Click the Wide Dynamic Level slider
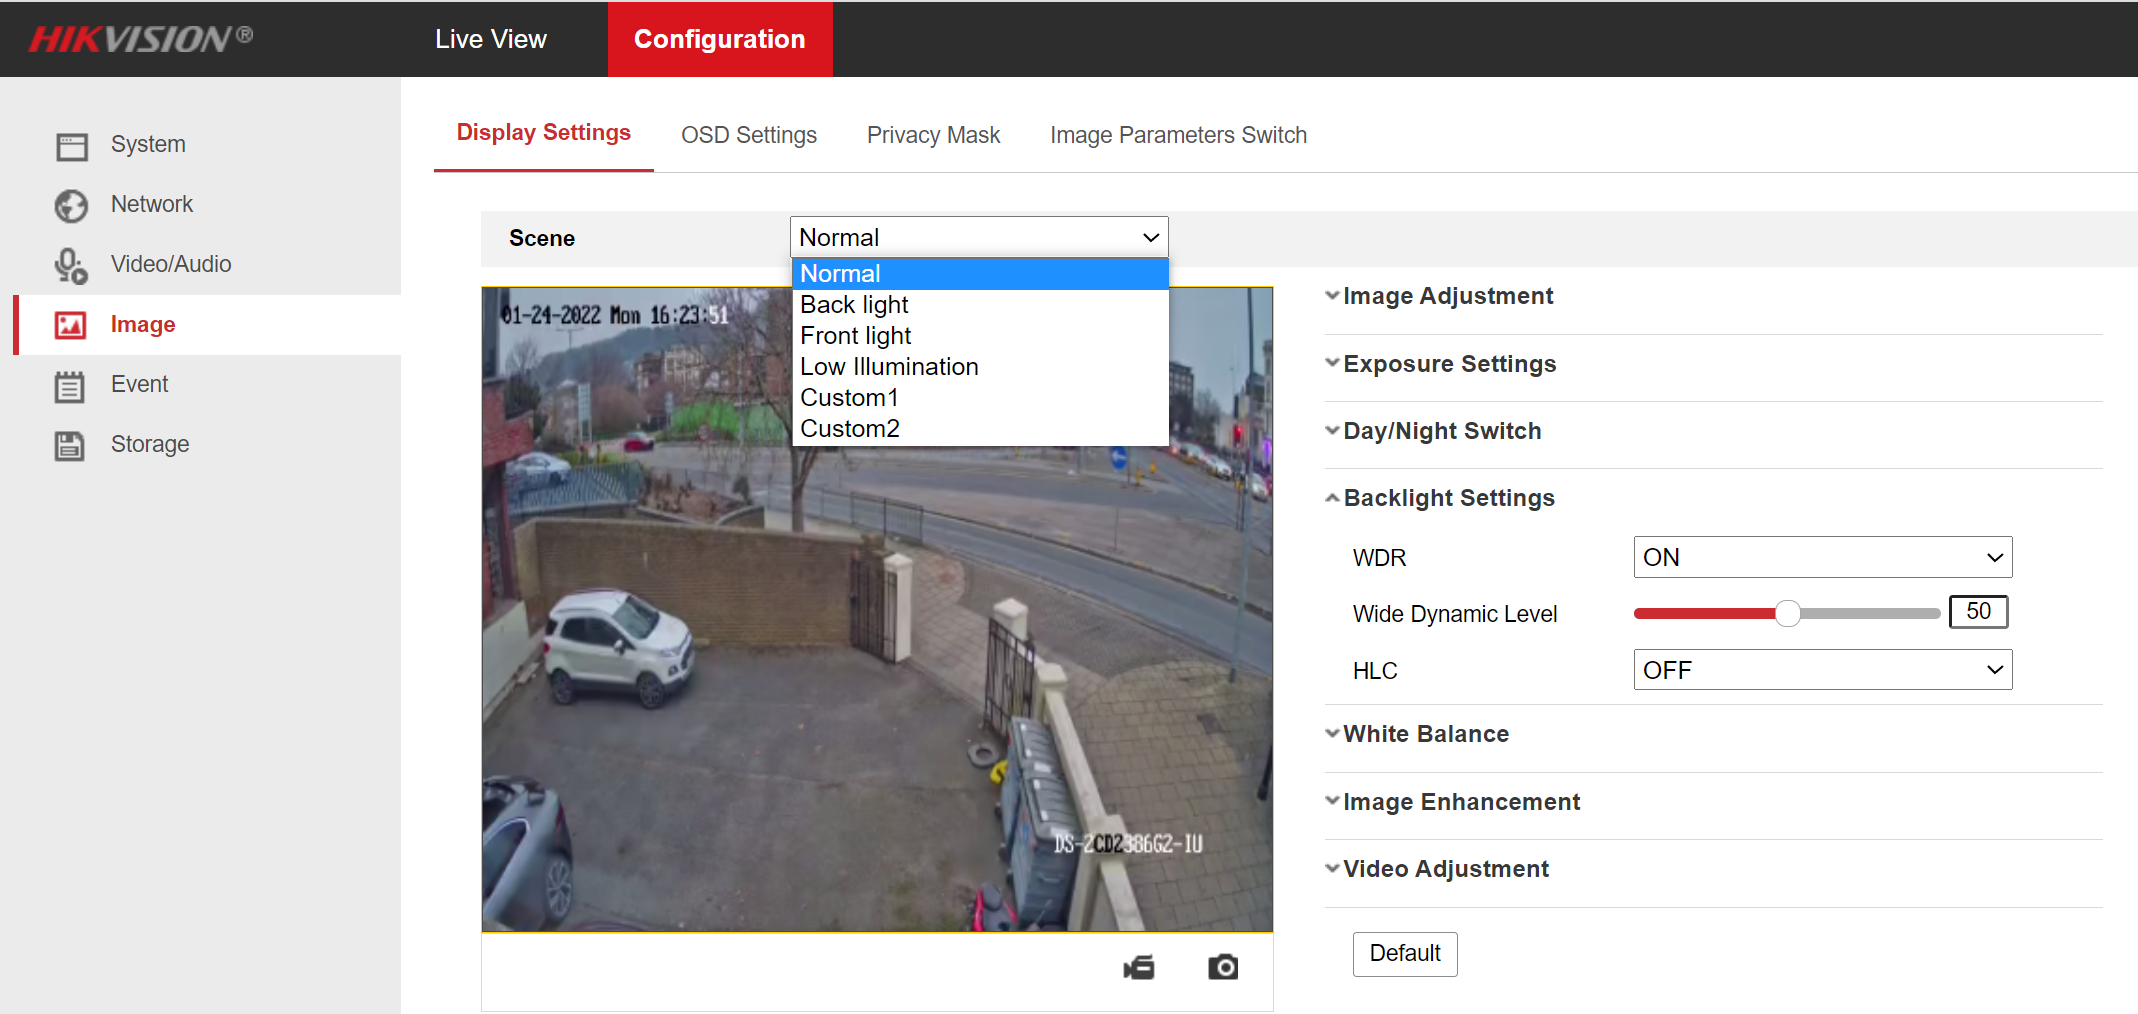This screenshot has width=2138, height=1014. 1787,614
